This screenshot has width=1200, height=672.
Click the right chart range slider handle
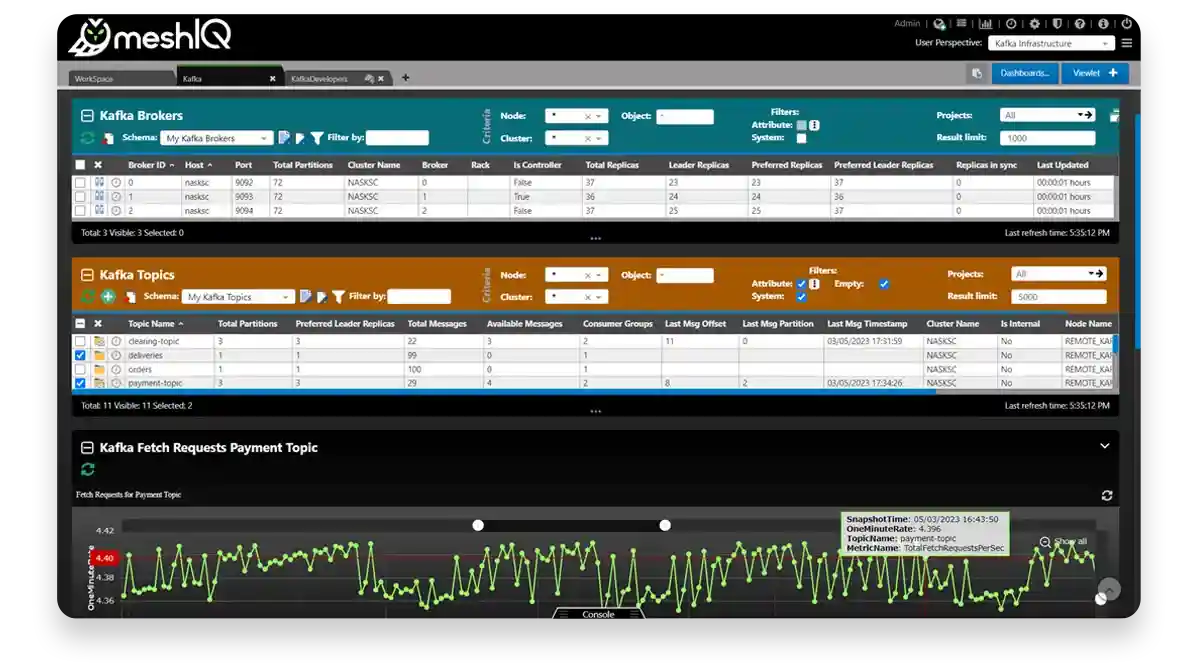[665, 525]
